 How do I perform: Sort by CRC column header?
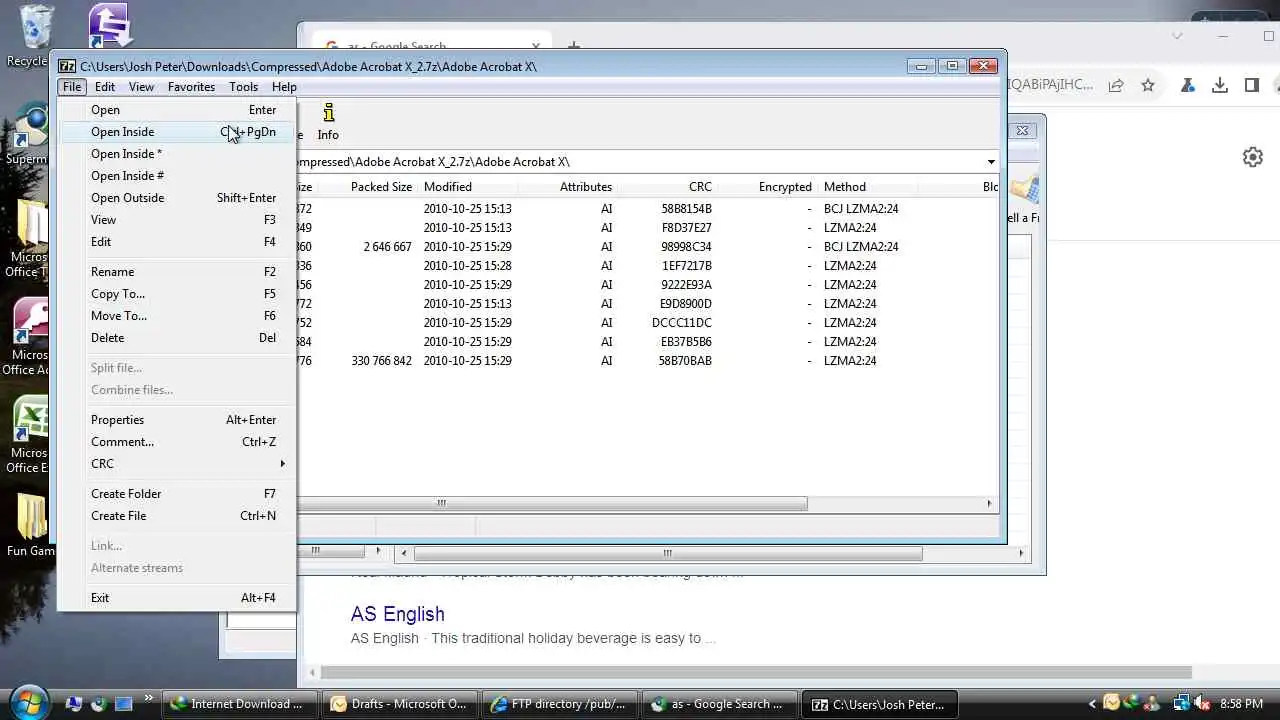[668, 187]
